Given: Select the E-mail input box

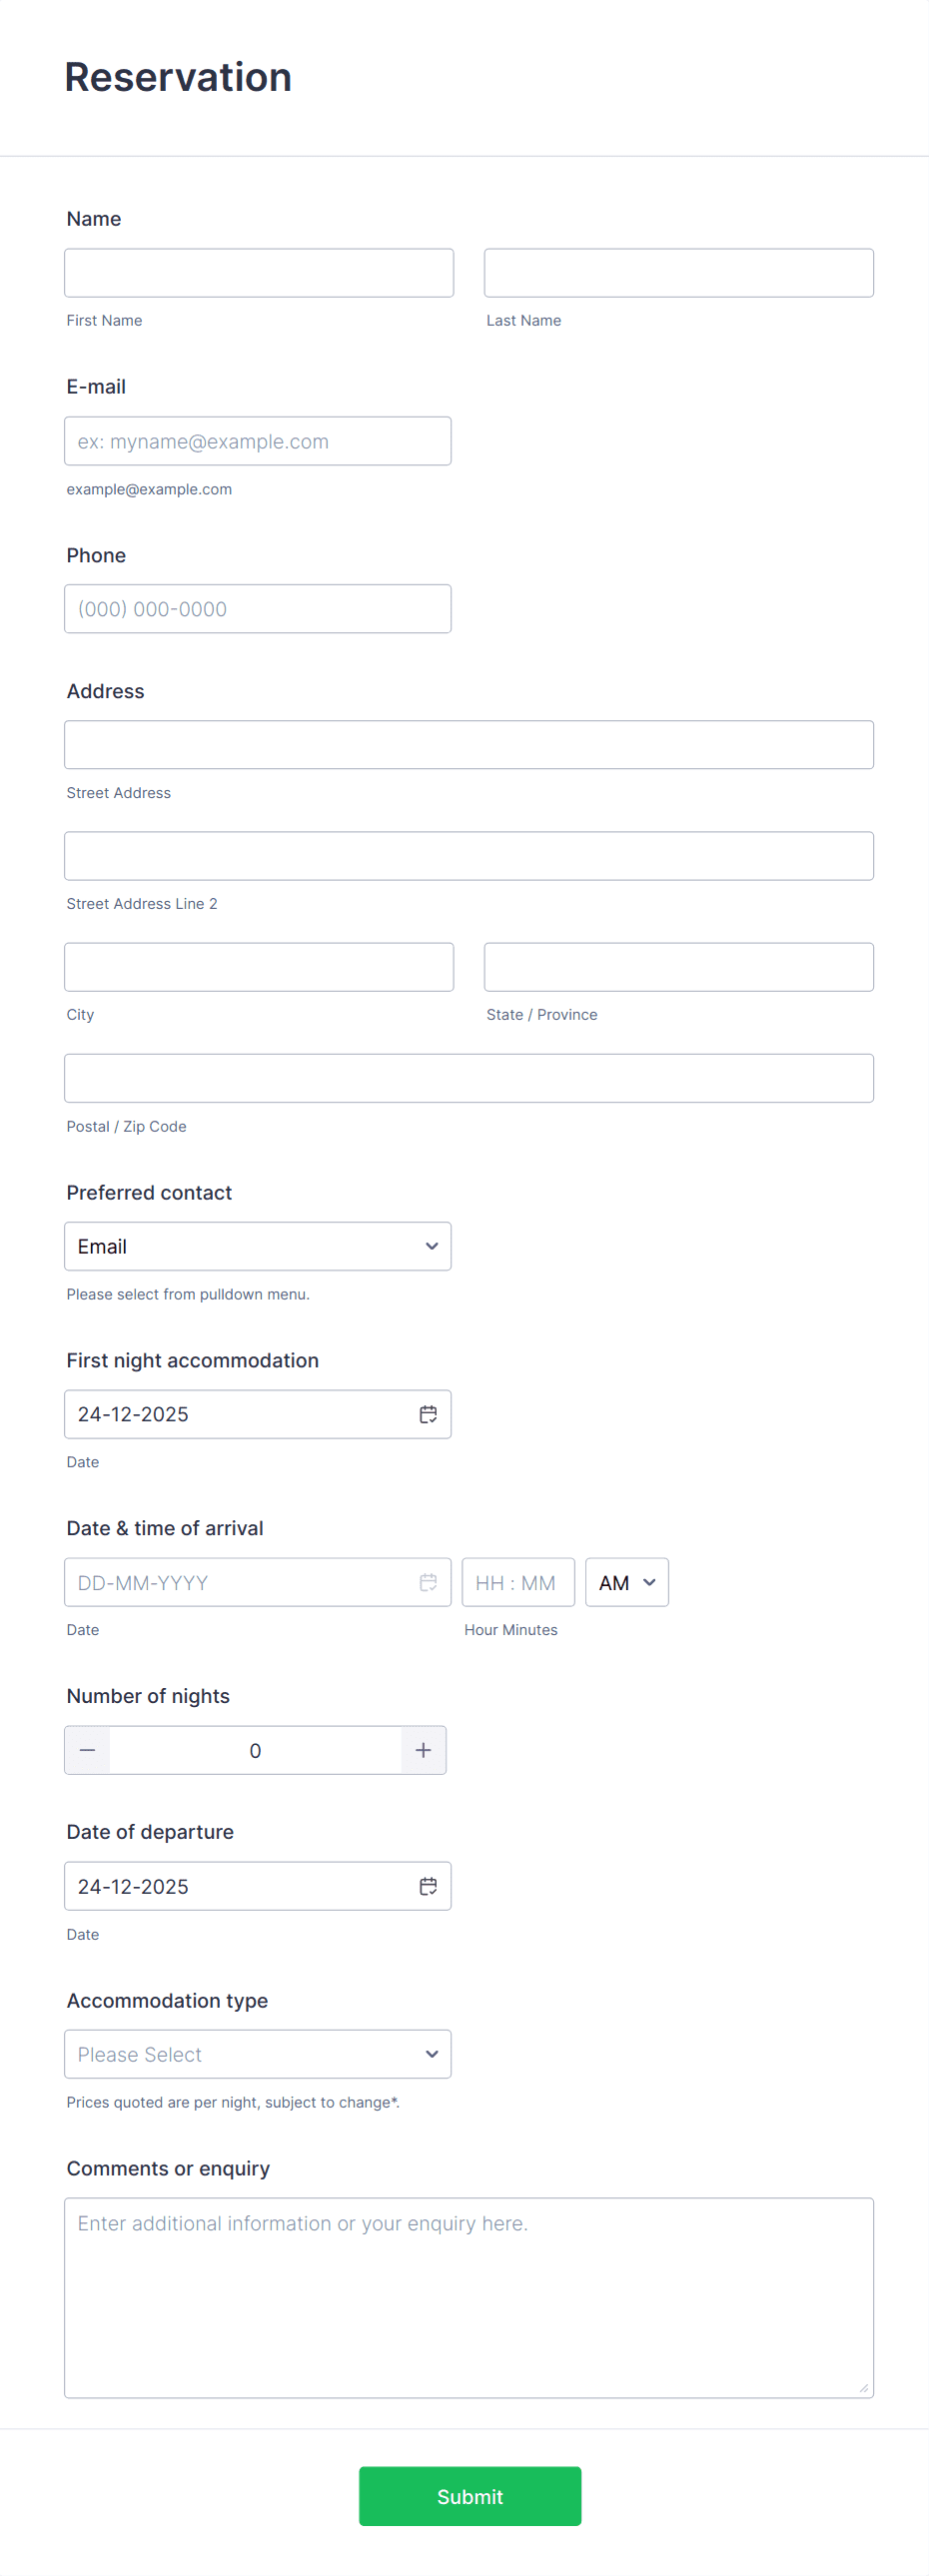Looking at the screenshot, I should (258, 441).
